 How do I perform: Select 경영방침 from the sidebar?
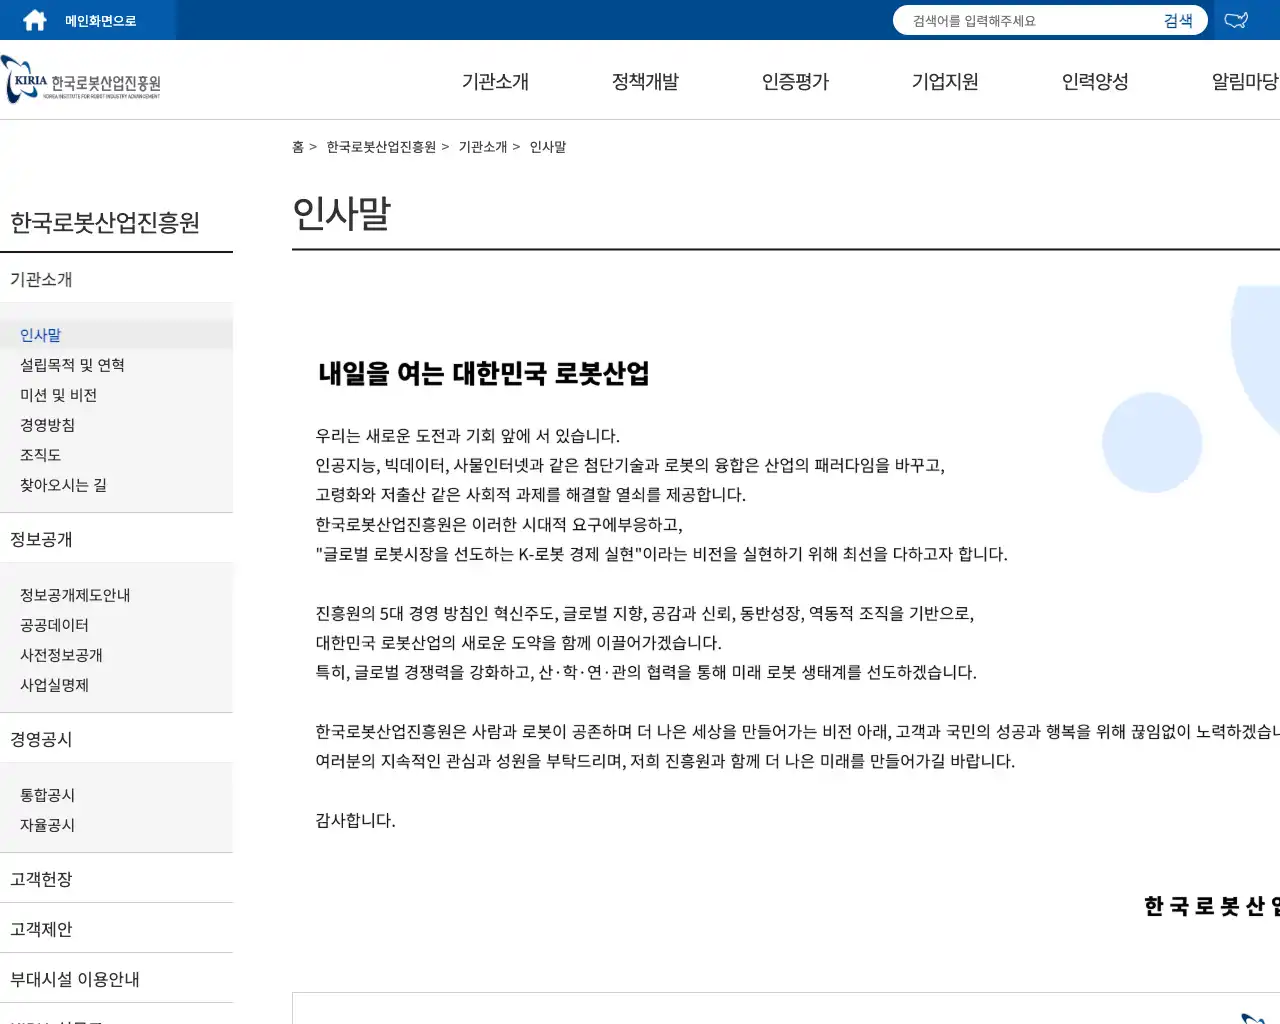(47, 424)
